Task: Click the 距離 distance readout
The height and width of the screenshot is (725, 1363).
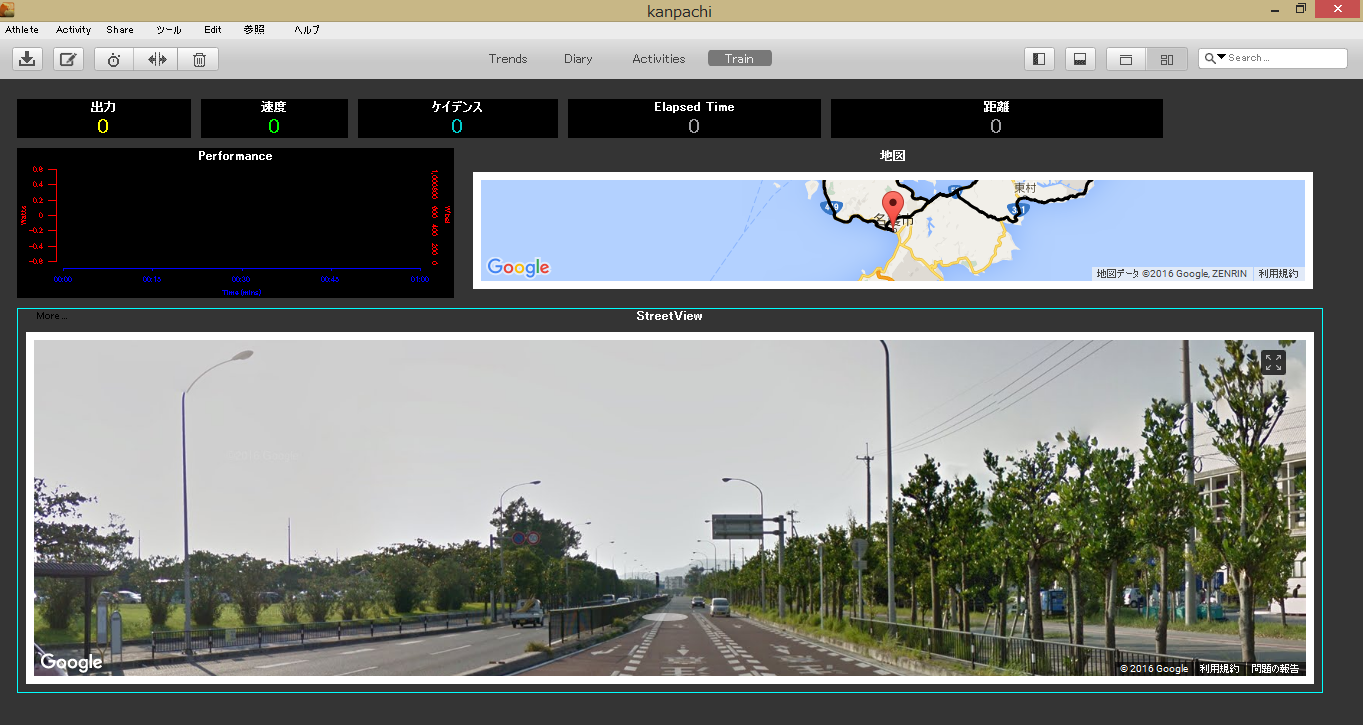Action: click(x=996, y=118)
